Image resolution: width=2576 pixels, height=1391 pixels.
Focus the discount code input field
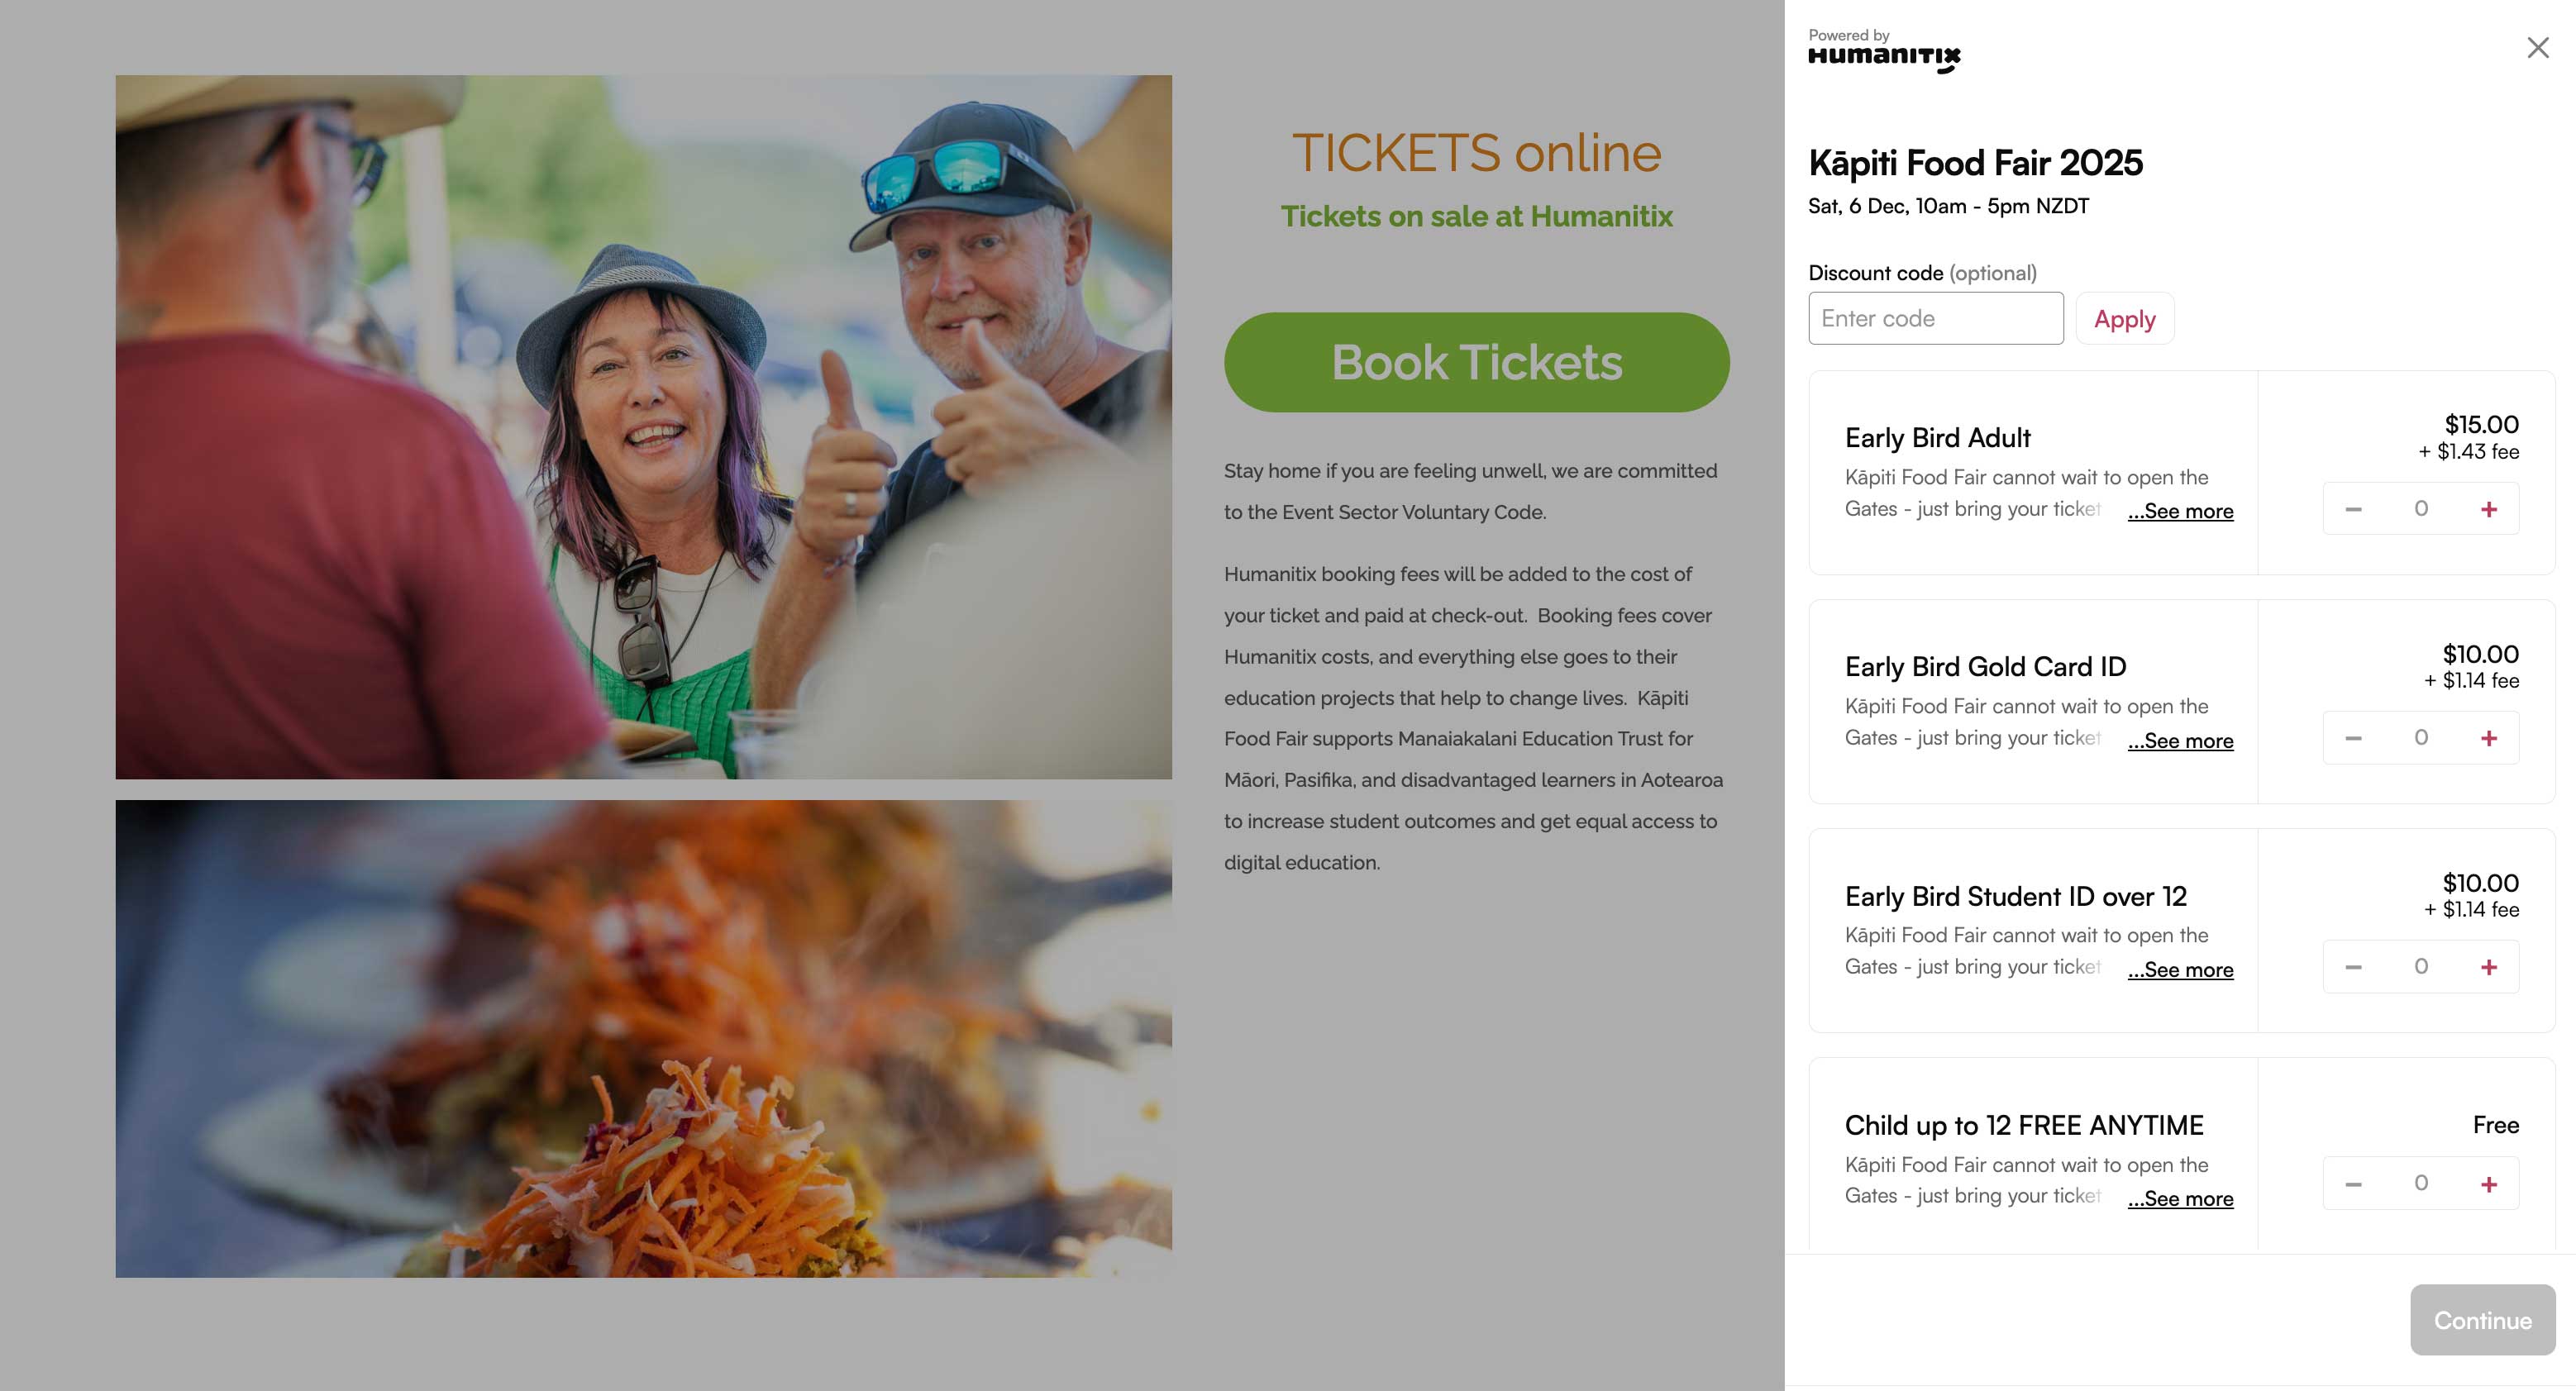click(x=1935, y=318)
